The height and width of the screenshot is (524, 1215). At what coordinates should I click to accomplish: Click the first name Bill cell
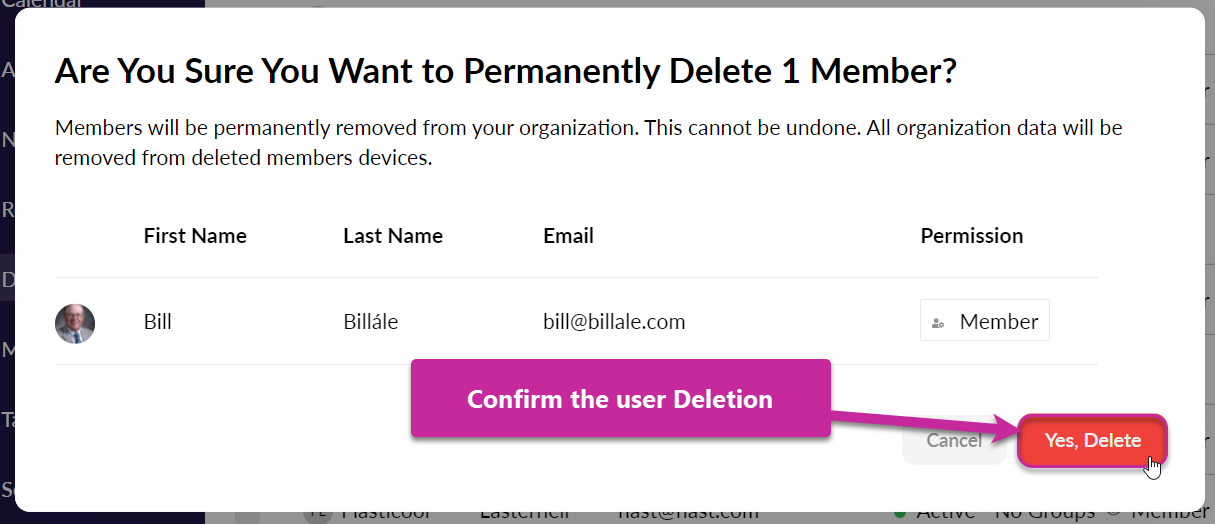158,322
